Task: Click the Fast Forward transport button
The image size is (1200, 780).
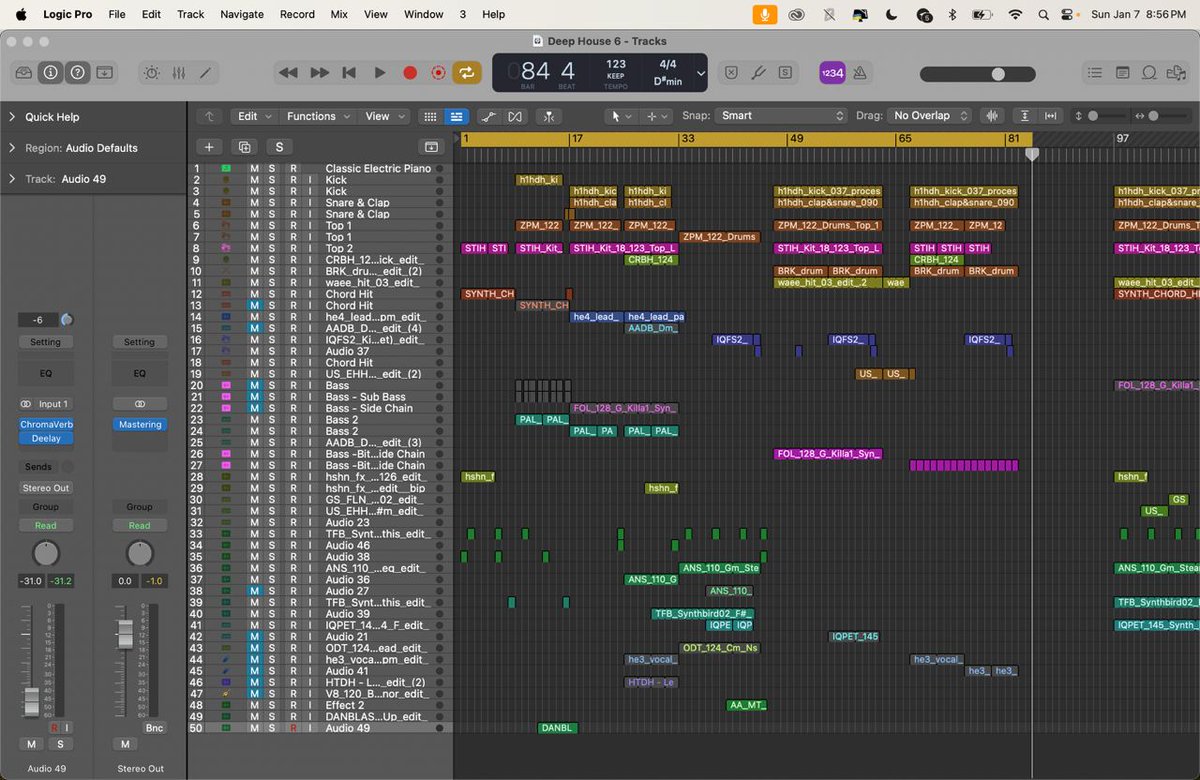Action: pos(319,73)
